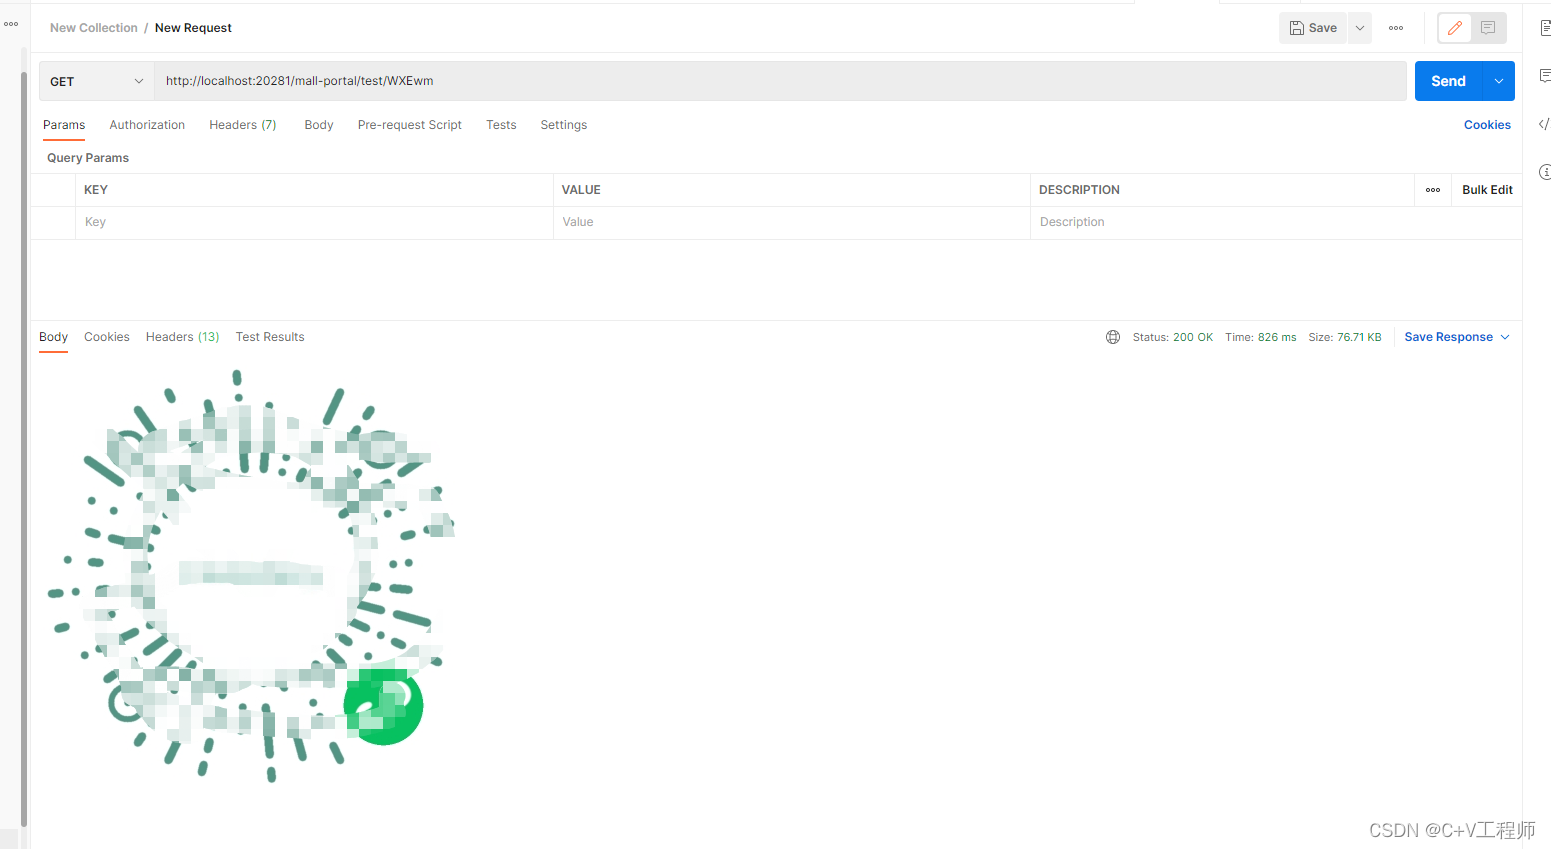Screen dimensions: 1551x849
Task: Open the comments view icon
Action: tap(1488, 28)
